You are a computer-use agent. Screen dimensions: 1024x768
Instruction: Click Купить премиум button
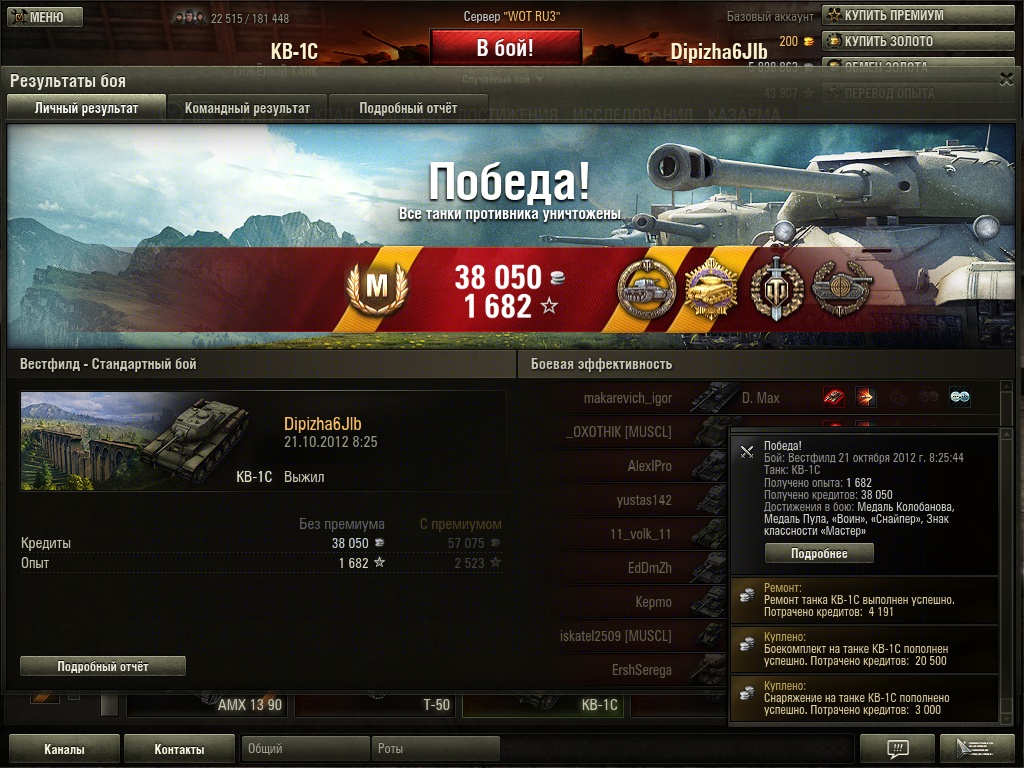click(918, 15)
